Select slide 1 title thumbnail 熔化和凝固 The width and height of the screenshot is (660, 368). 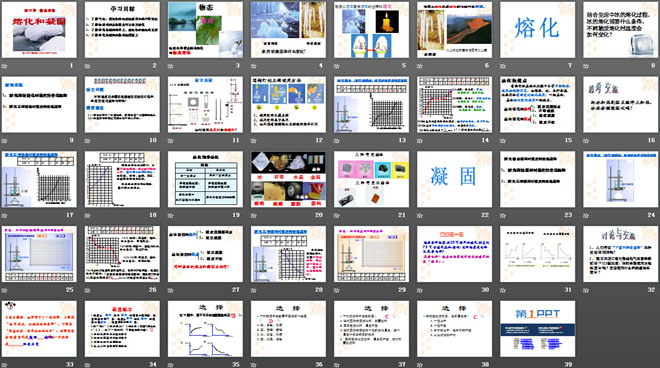tap(39, 29)
